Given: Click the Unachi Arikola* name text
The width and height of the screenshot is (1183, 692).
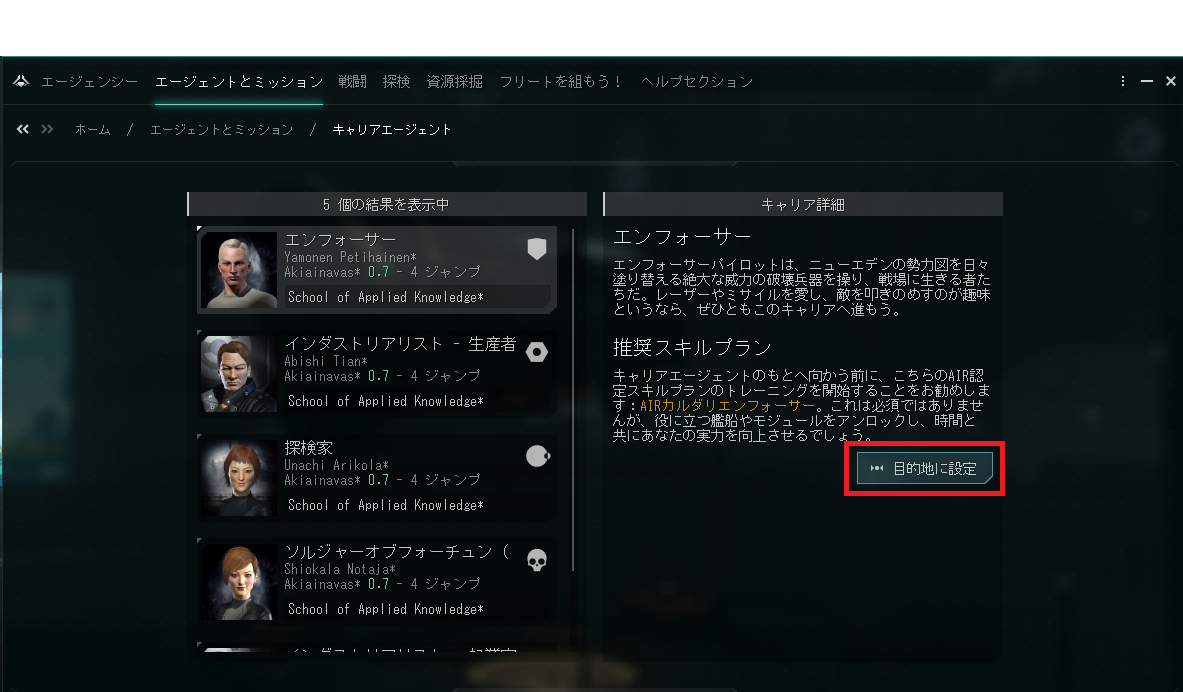Looking at the screenshot, I should 336,465.
